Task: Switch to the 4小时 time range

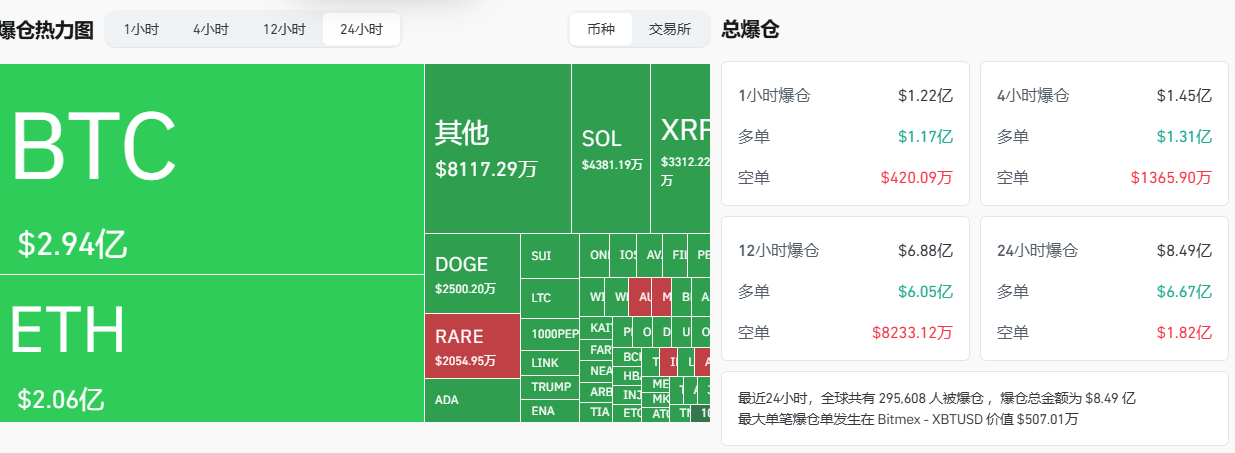Action: [210, 30]
